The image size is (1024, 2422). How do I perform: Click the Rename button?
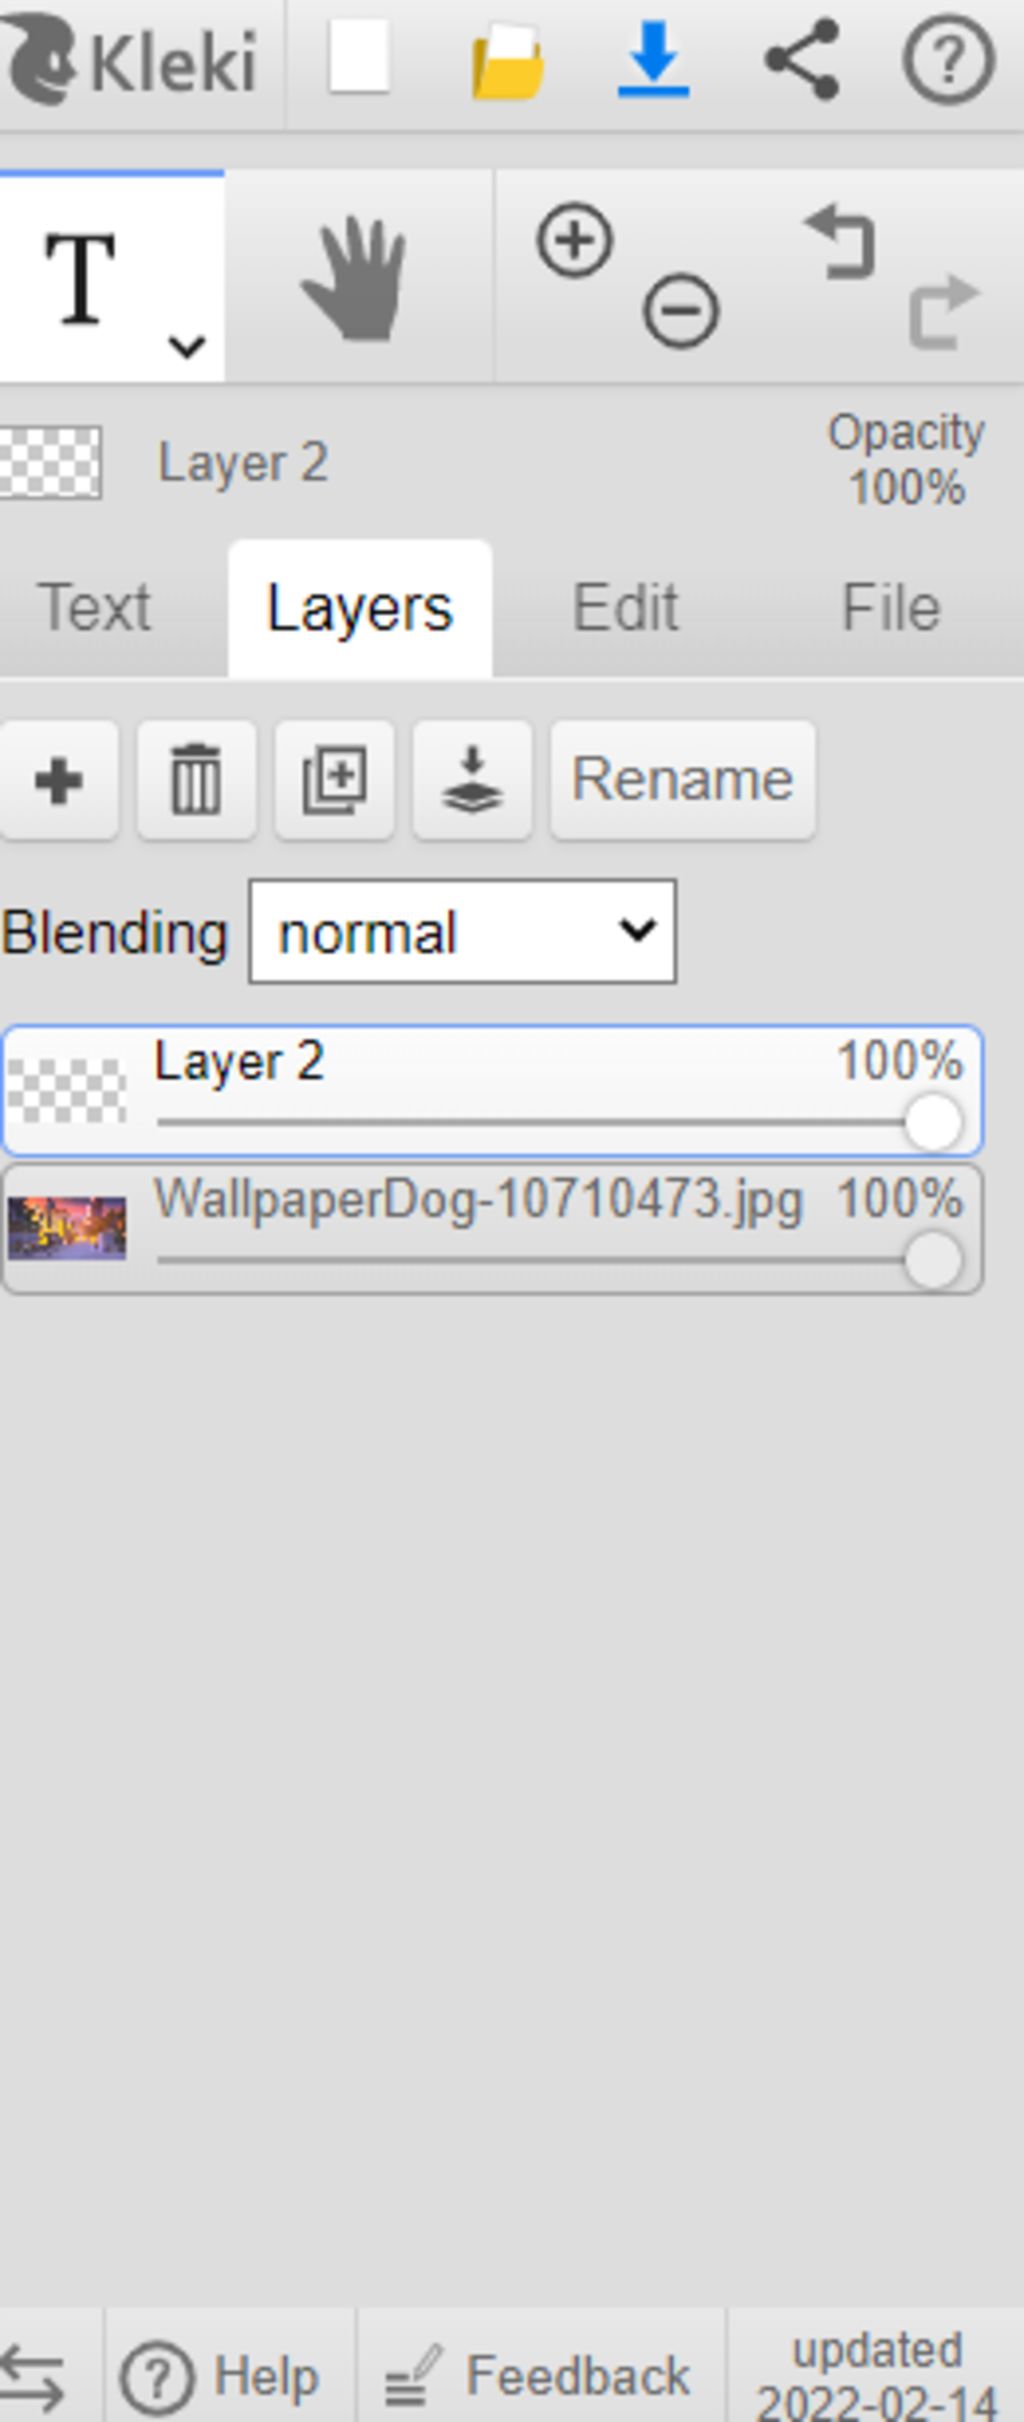(683, 780)
